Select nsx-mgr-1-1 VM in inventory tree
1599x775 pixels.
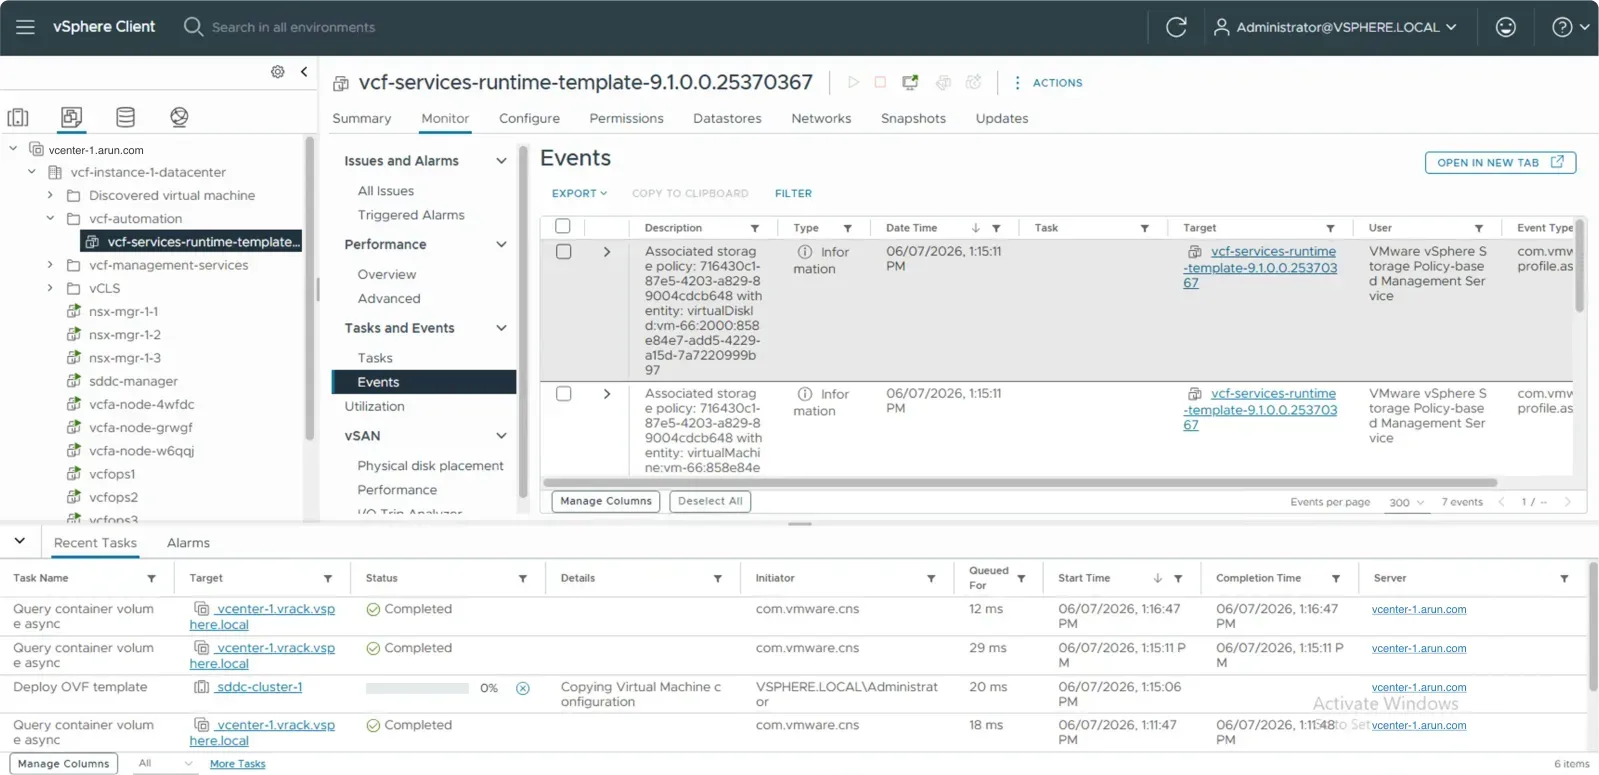click(124, 311)
